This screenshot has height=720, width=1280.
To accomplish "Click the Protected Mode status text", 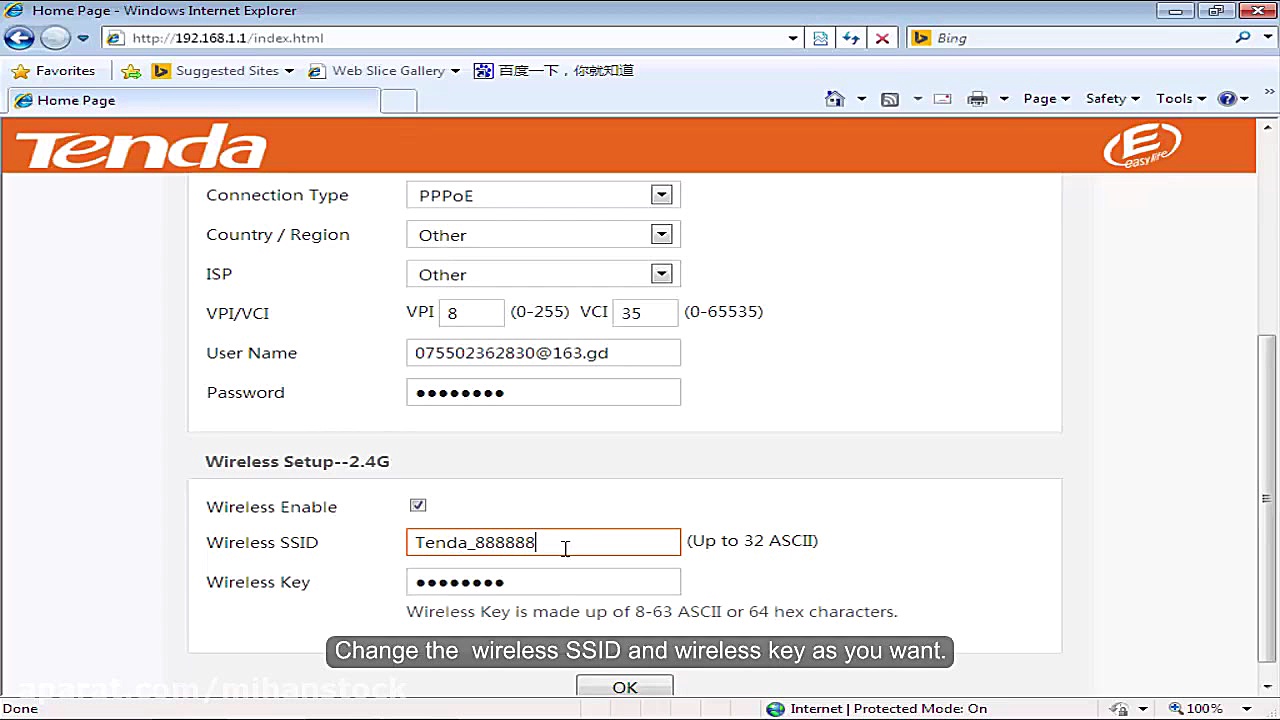I will (x=920, y=709).
